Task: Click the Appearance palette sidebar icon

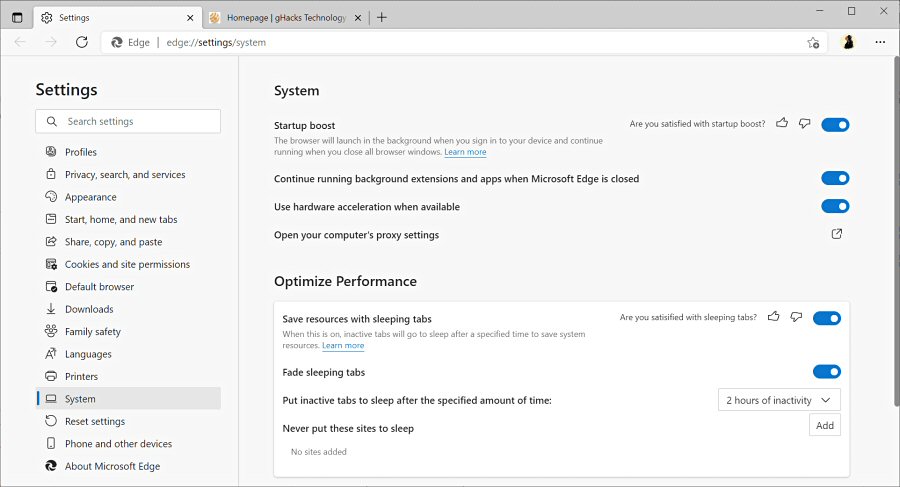Action: [x=51, y=196]
